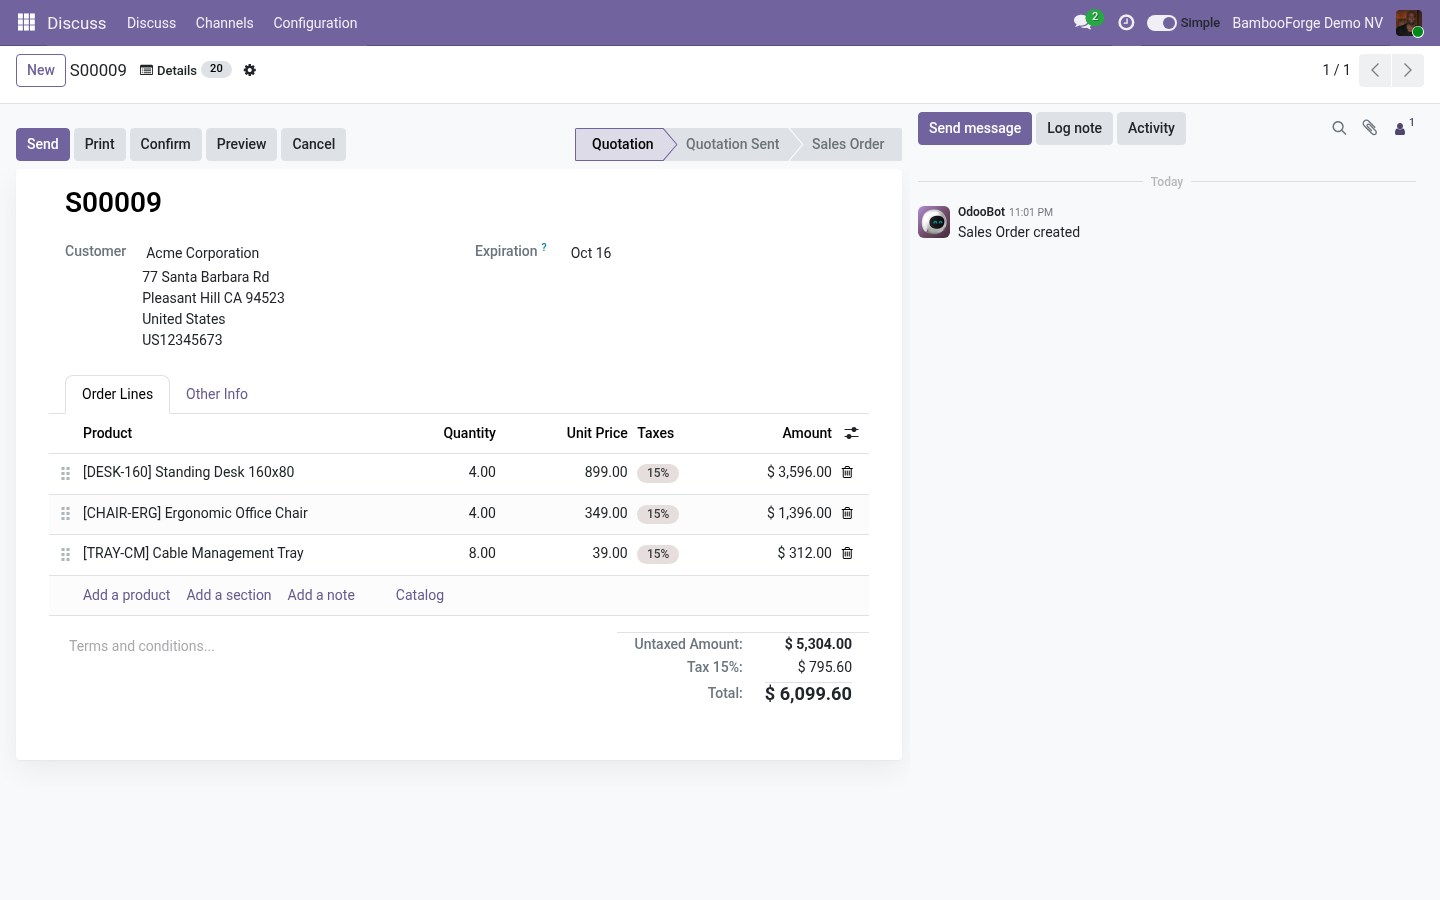
Task: Click Add a section link
Action: pyautogui.click(x=229, y=595)
